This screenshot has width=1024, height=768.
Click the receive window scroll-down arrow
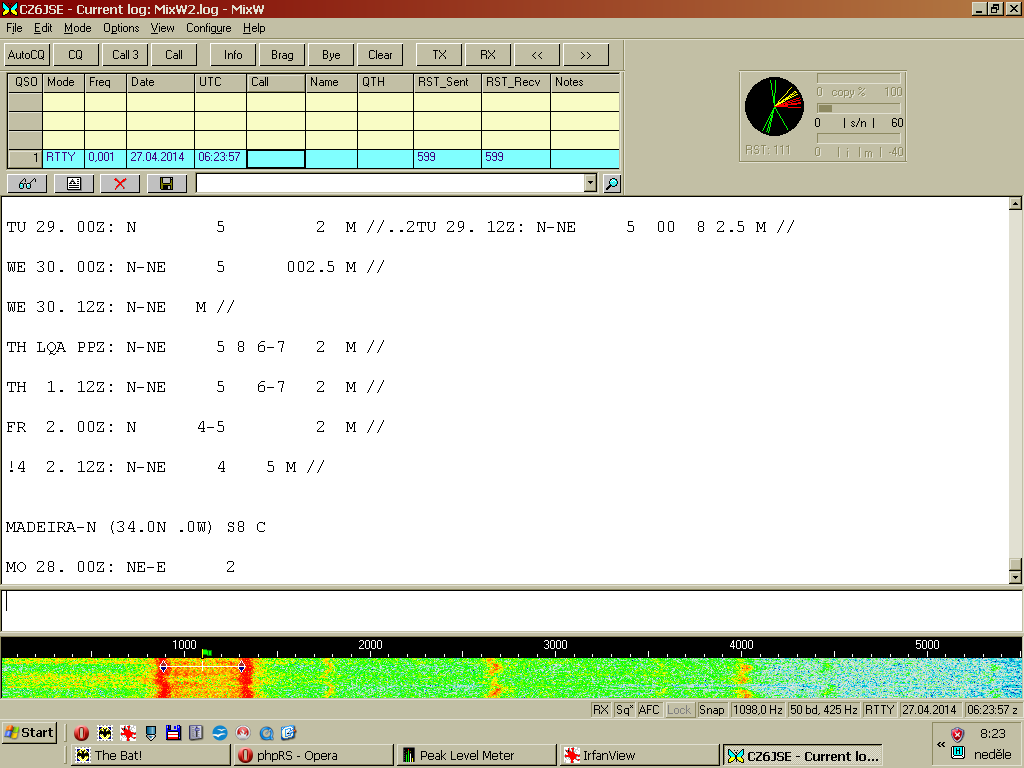click(x=1015, y=577)
